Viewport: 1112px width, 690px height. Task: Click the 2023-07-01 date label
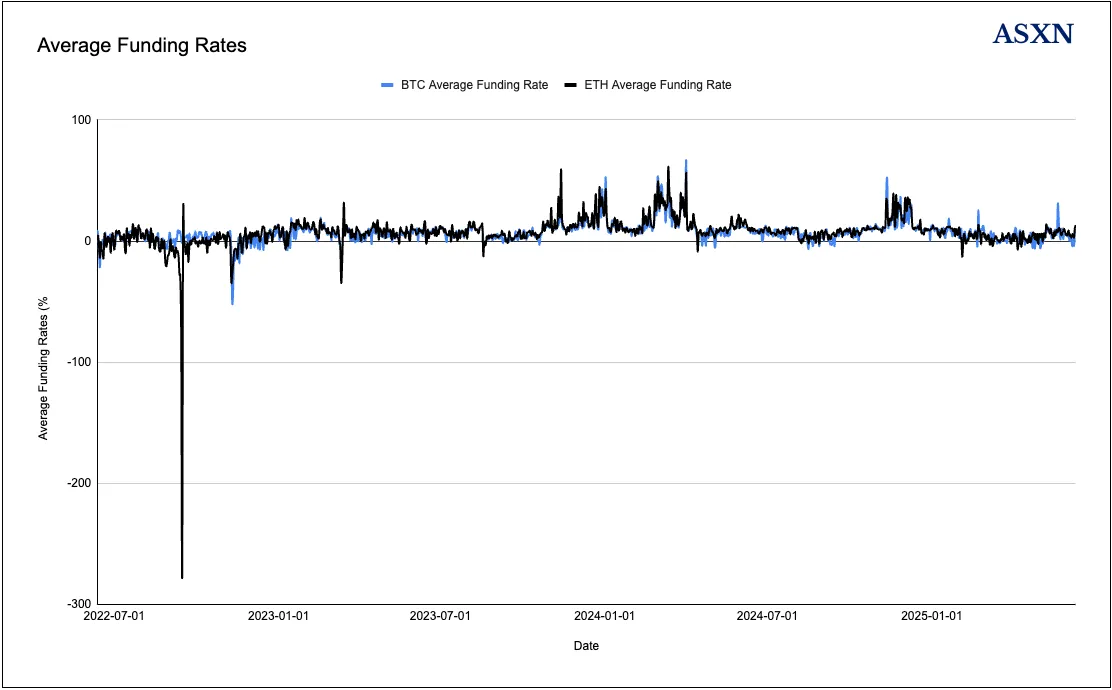(443, 617)
